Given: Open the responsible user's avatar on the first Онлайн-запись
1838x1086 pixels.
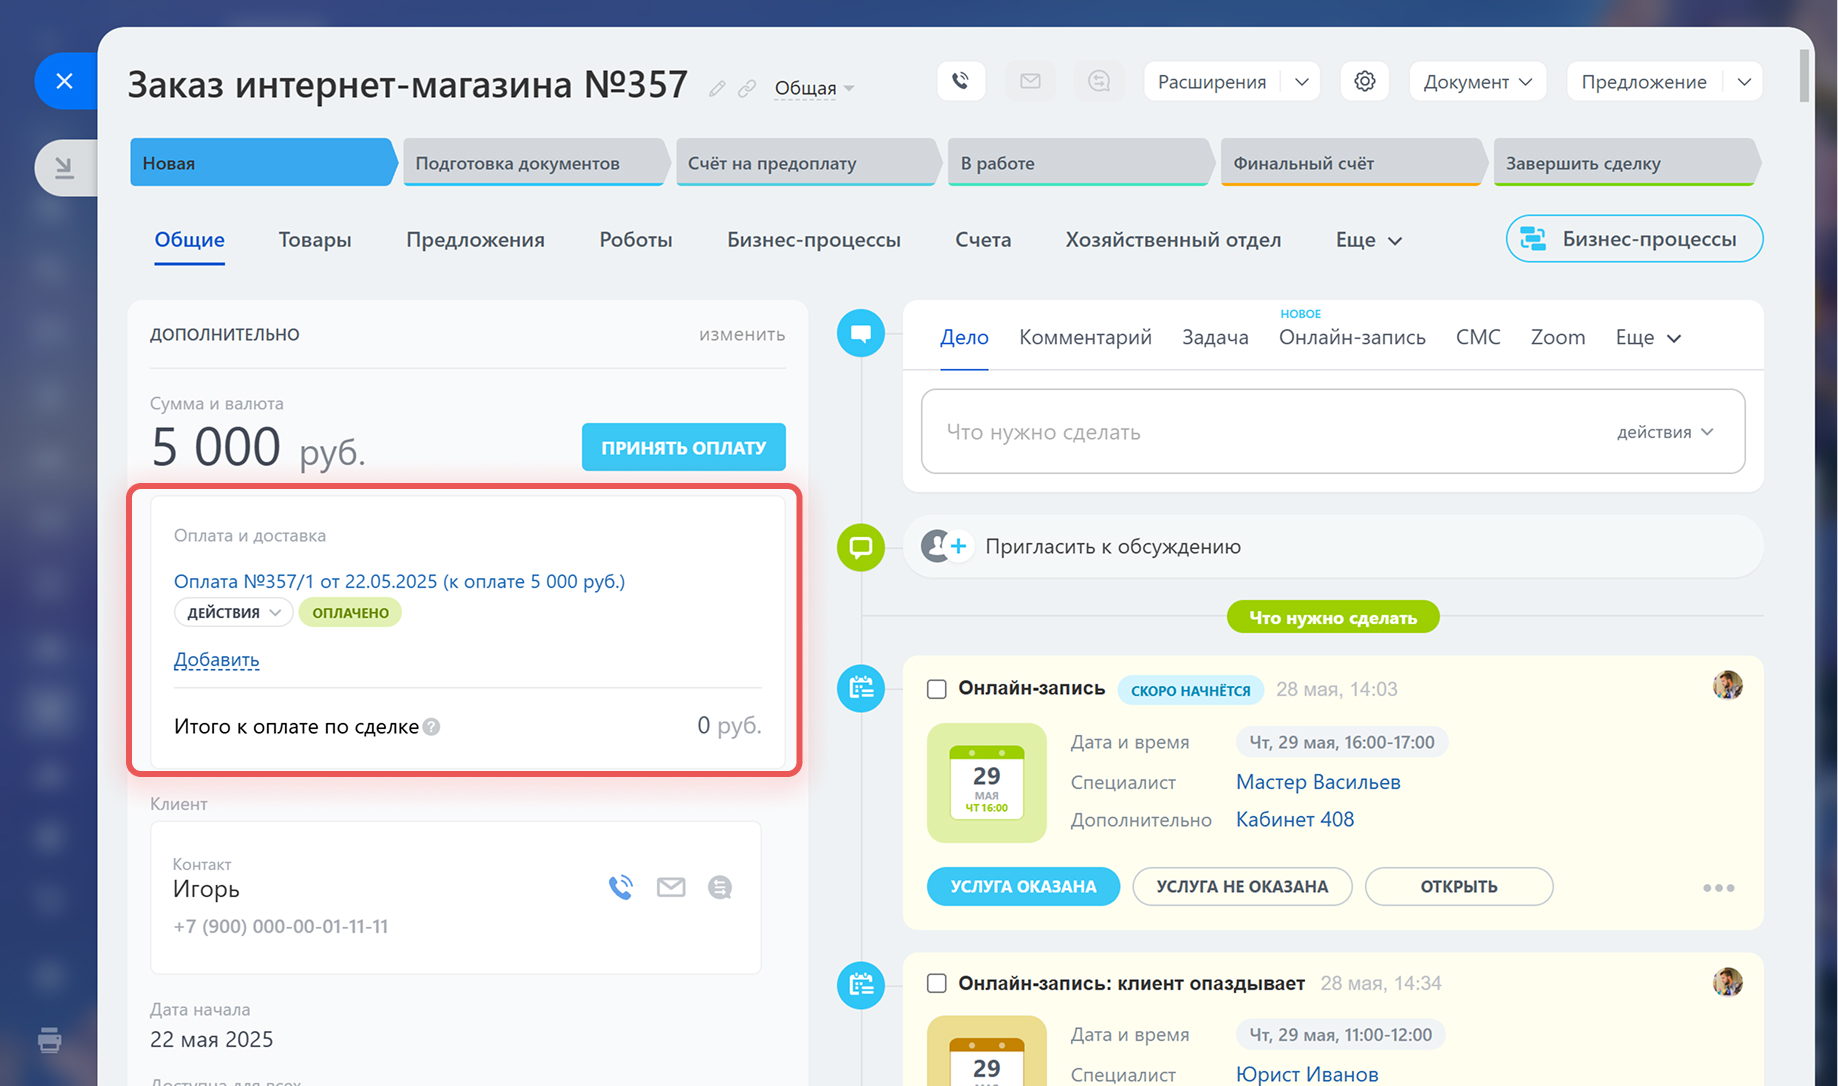Looking at the screenshot, I should pyautogui.click(x=1728, y=686).
